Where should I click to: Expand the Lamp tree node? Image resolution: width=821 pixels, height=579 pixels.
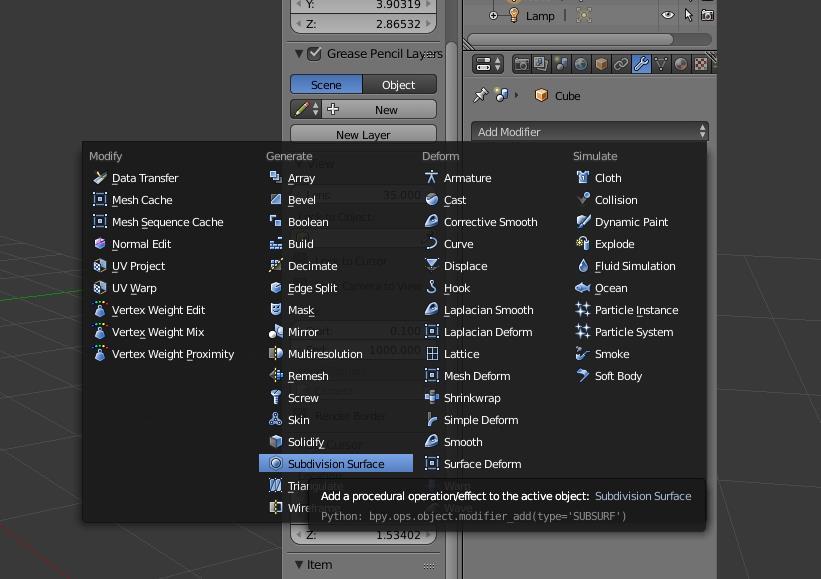pyautogui.click(x=493, y=16)
